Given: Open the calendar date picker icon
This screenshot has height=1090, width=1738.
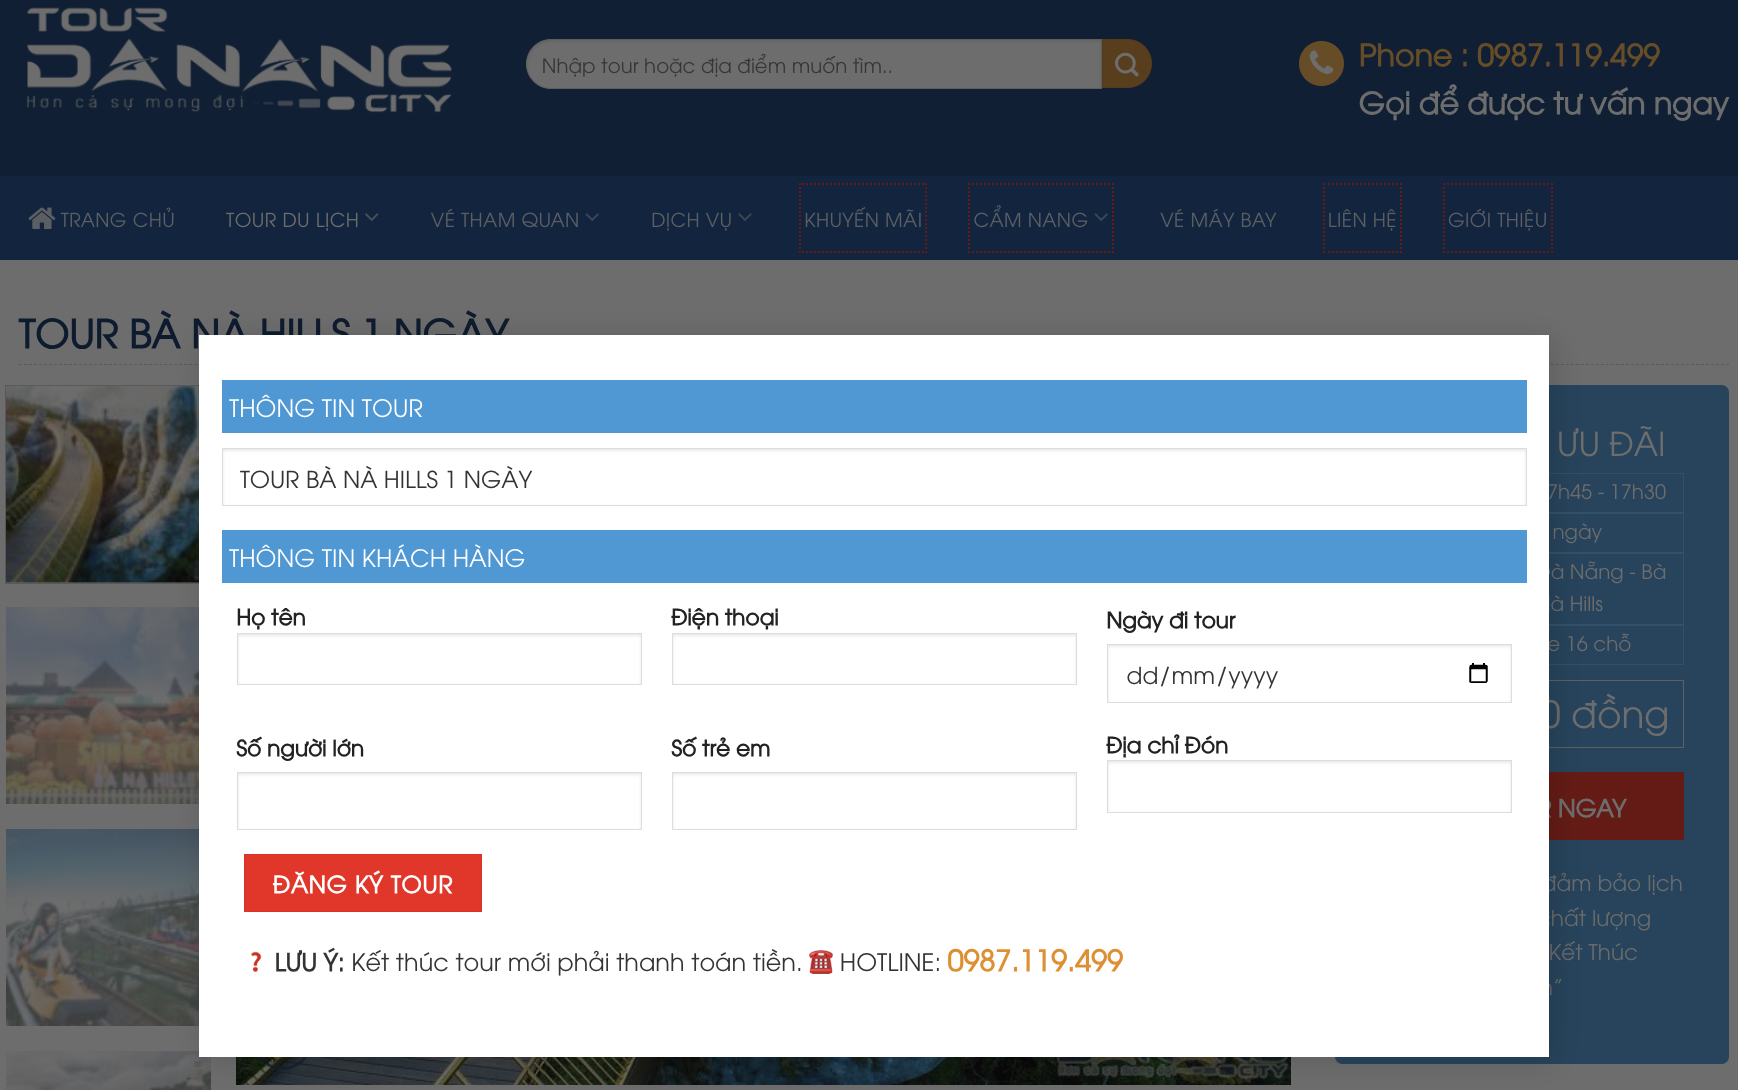Looking at the screenshot, I should click(1478, 674).
